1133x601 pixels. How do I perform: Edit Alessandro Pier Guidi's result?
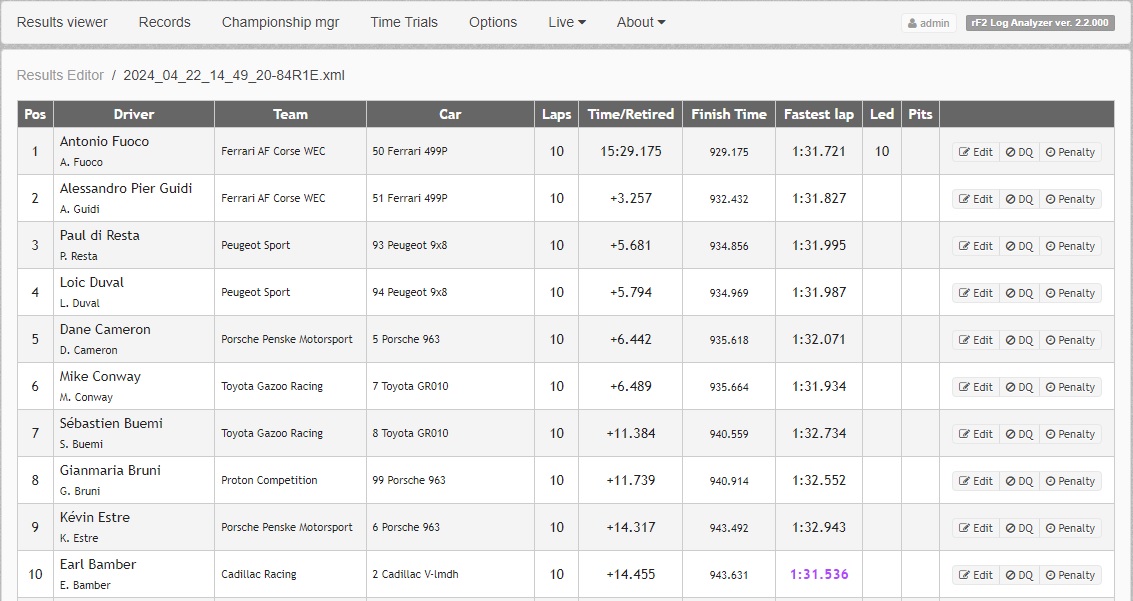point(975,199)
